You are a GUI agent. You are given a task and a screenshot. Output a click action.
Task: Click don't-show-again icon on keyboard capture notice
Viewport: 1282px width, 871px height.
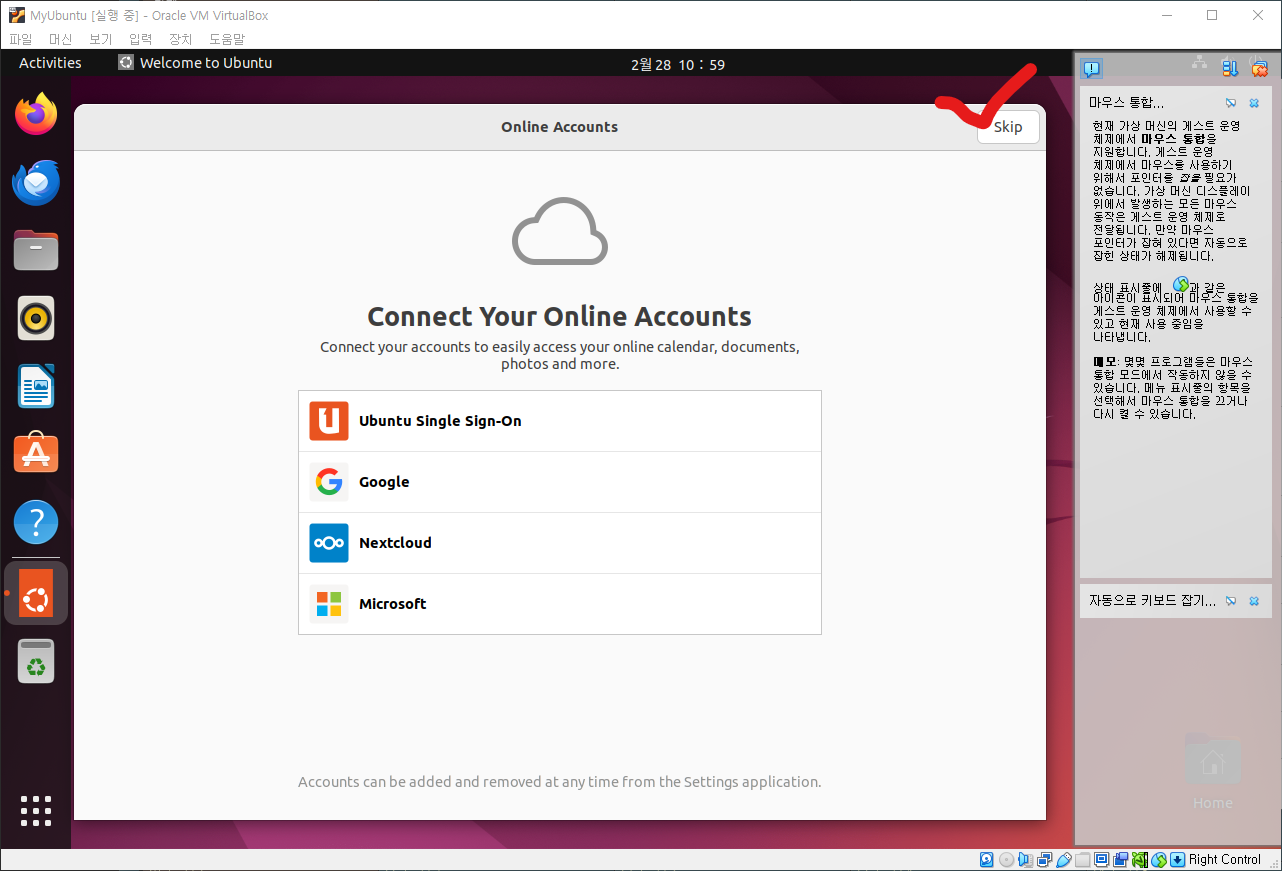point(1231,601)
